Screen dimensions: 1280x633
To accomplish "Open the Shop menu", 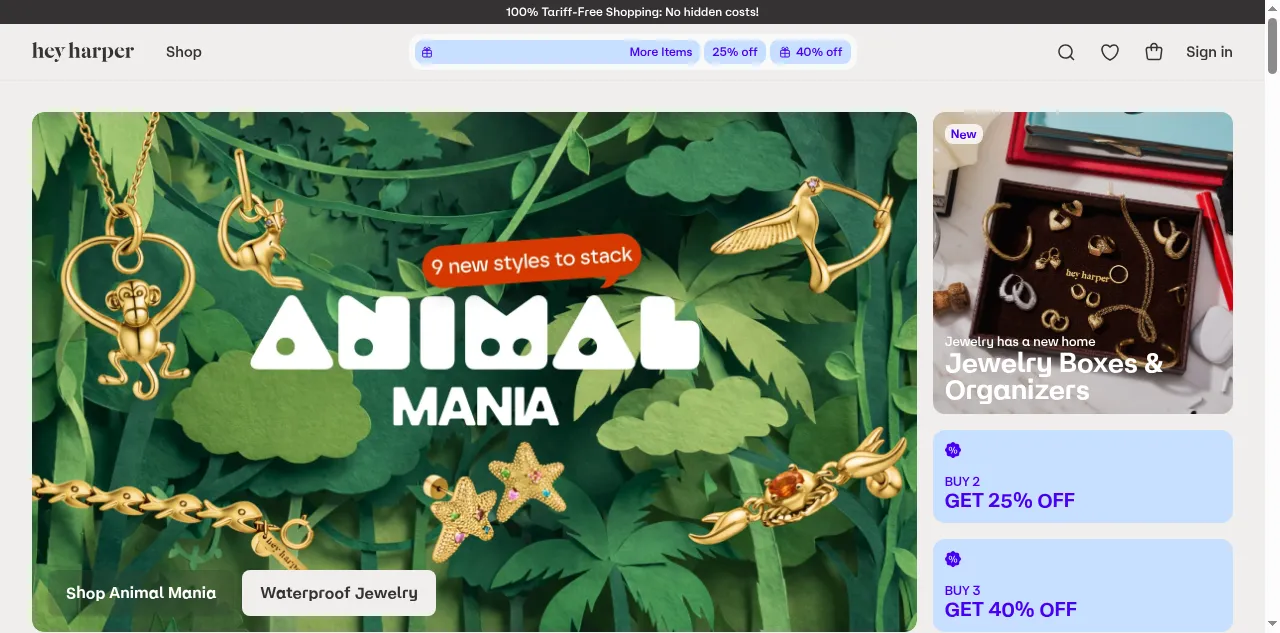I will [x=184, y=52].
